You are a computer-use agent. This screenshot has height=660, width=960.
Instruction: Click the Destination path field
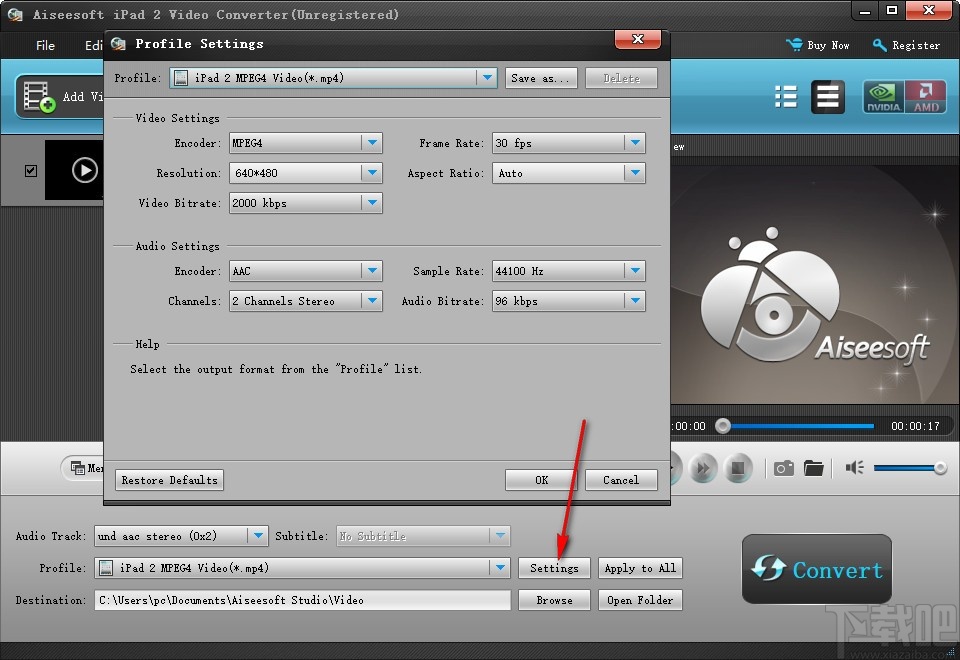[302, 600]
